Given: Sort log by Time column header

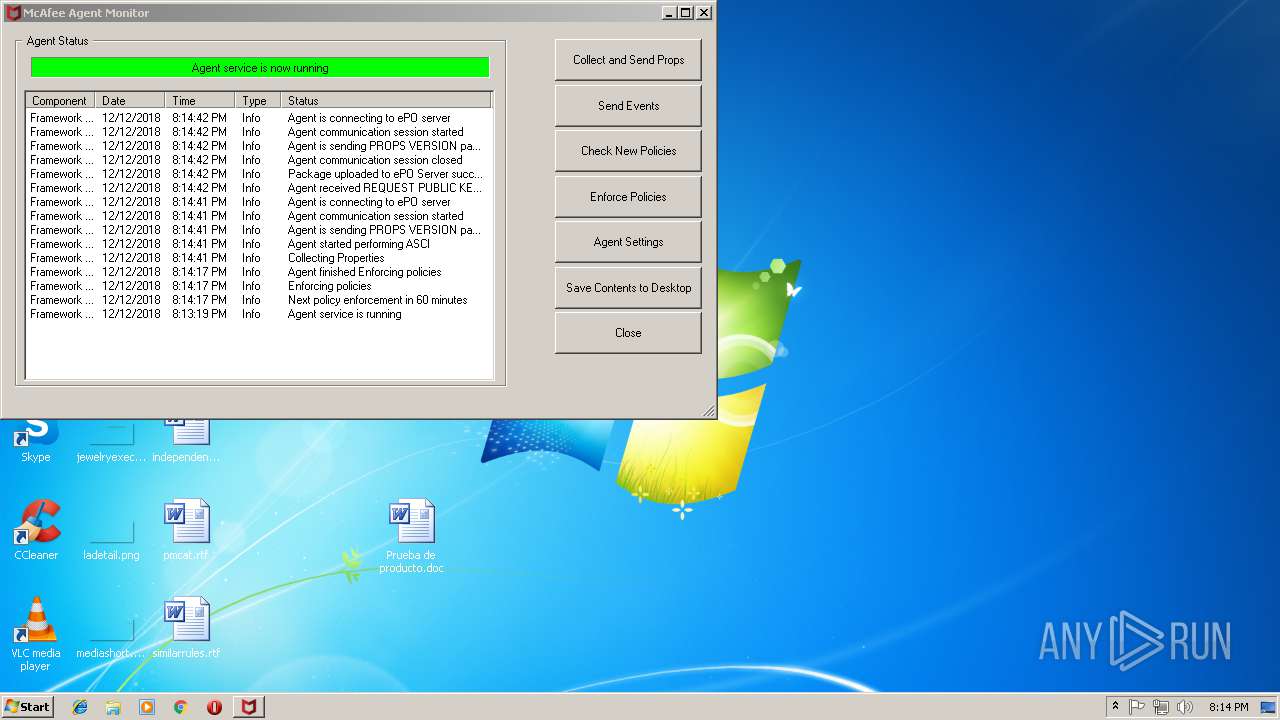Looking at the screenshot, I should [200, 101].
